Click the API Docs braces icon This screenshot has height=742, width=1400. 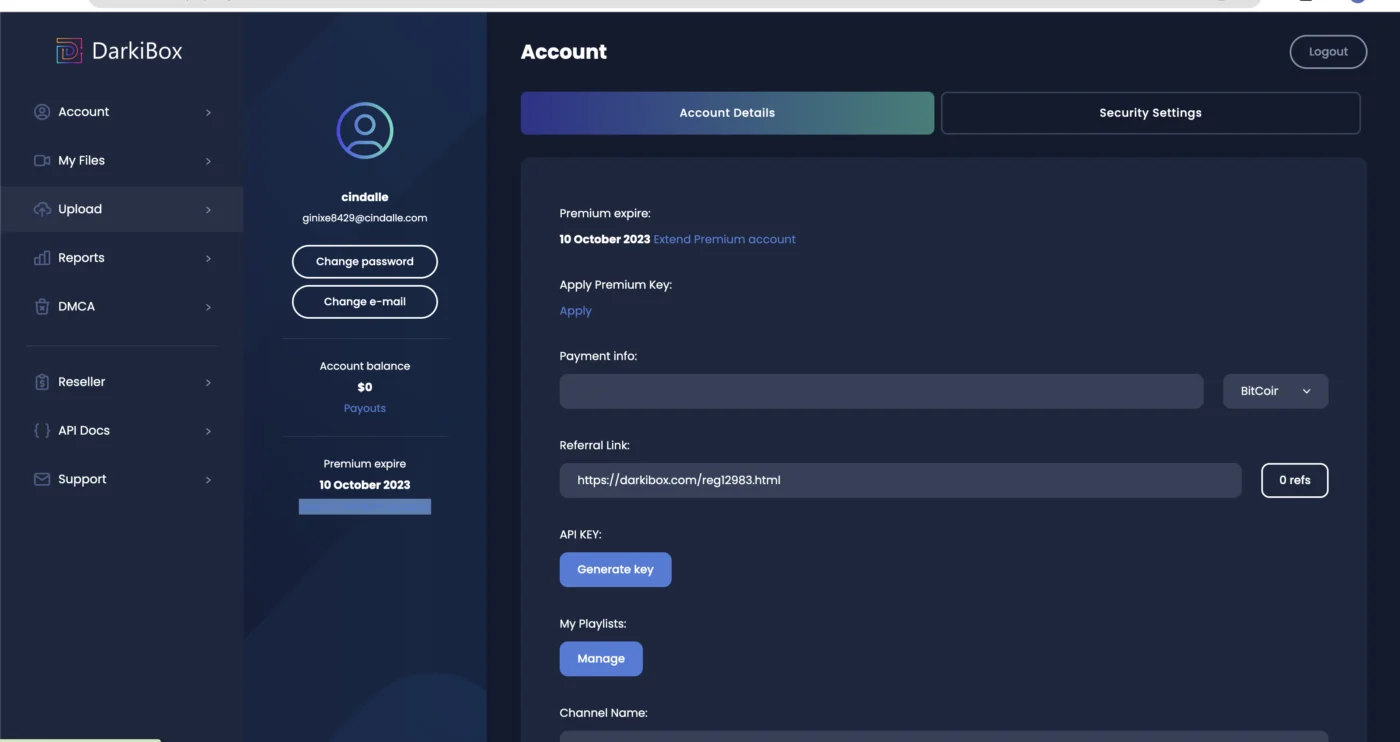click(x=42, y=431)
